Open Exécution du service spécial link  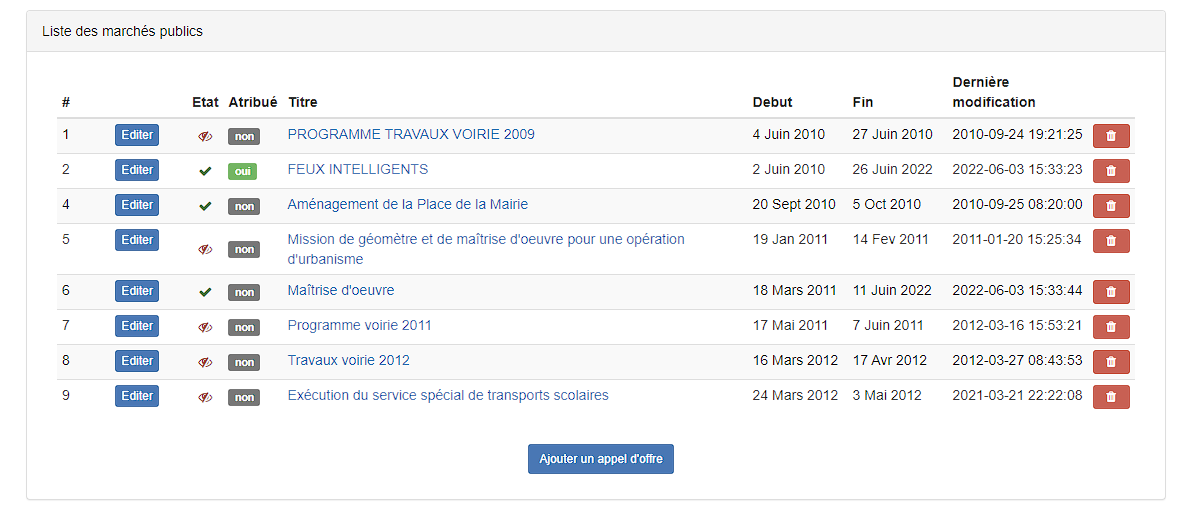point(448,395)
